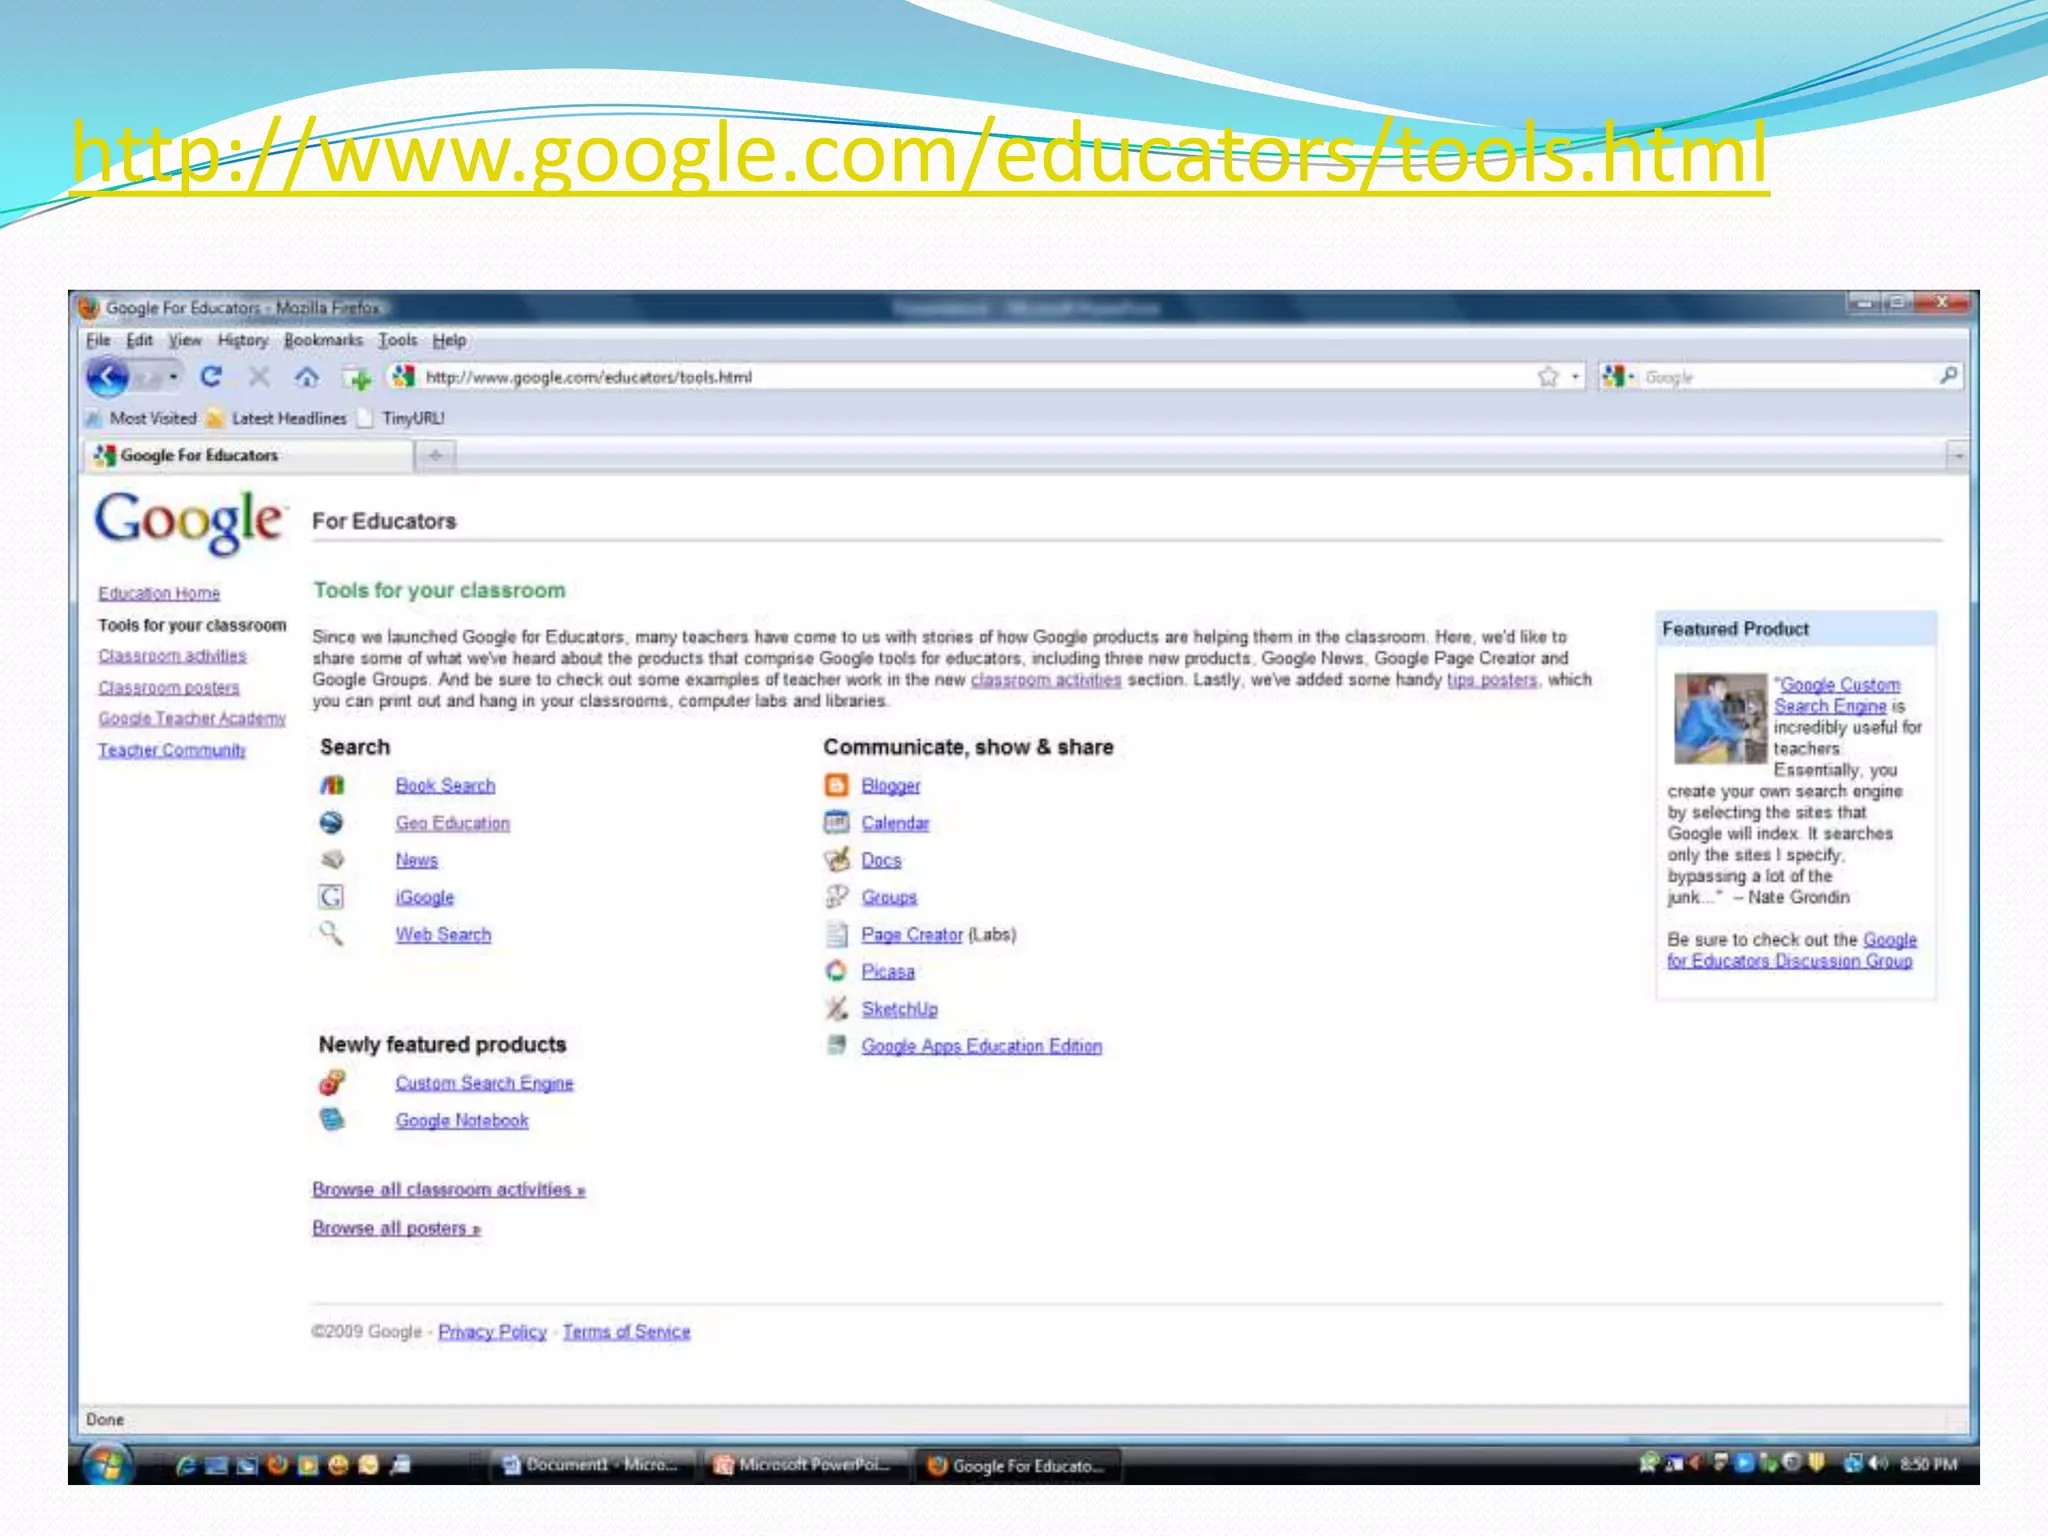
Task: Open the back-forward history dropdown arrow
Action: (x=174, y=378)
